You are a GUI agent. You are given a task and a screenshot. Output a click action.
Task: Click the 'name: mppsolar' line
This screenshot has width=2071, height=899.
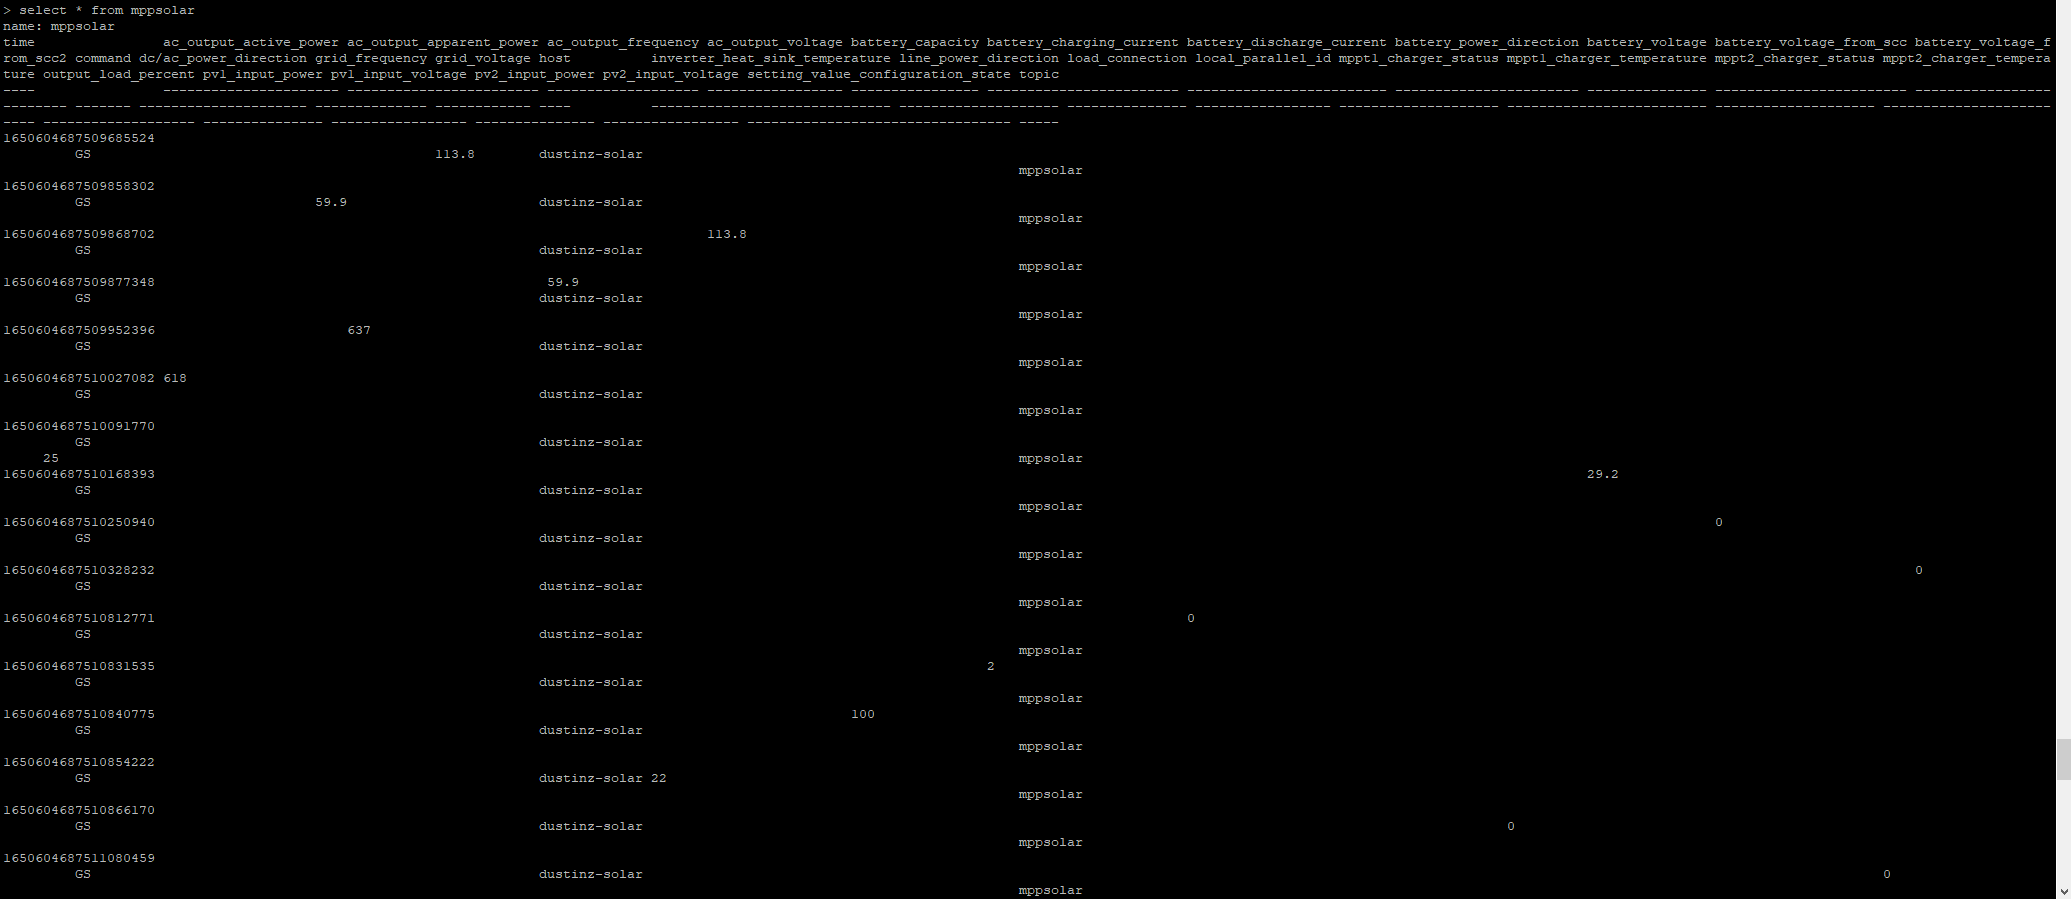tap(59, 26)
